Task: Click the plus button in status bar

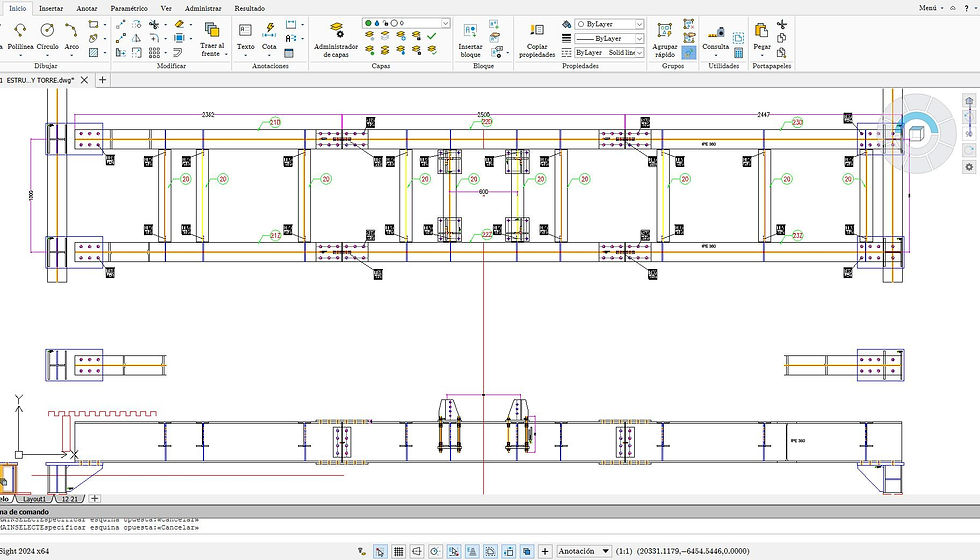Action: click(x=545, y=551)
